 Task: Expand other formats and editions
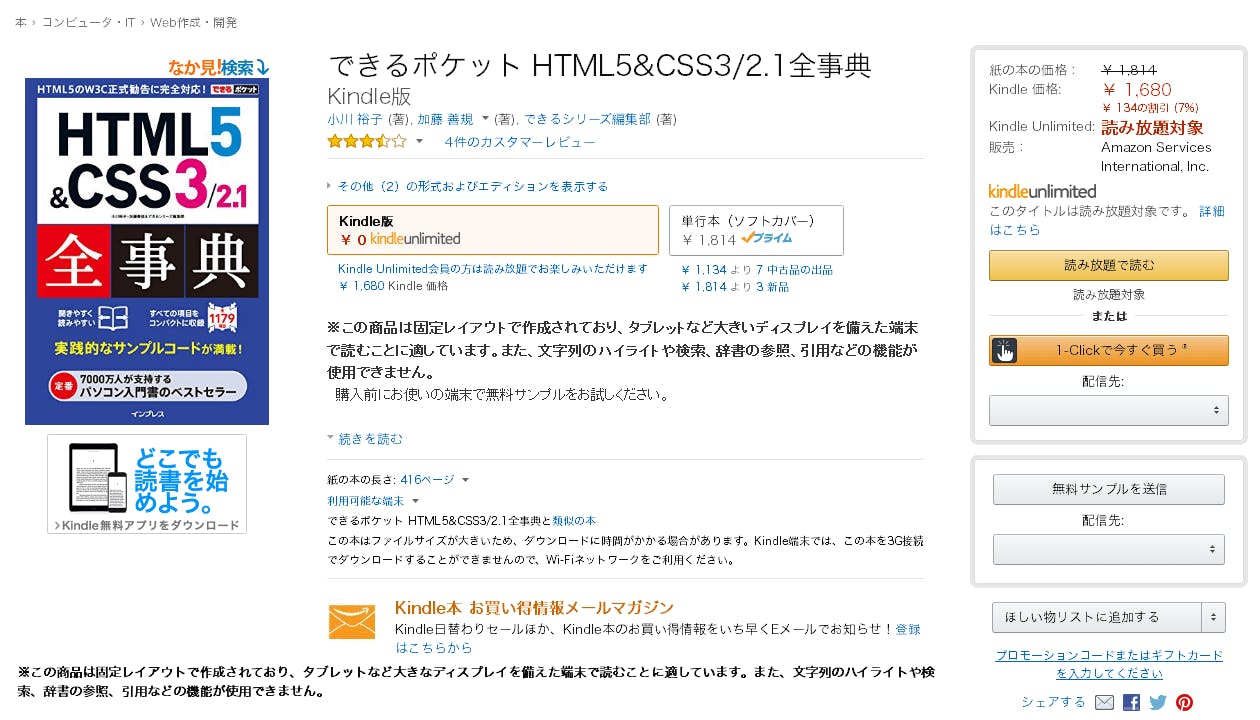point(471,186)
